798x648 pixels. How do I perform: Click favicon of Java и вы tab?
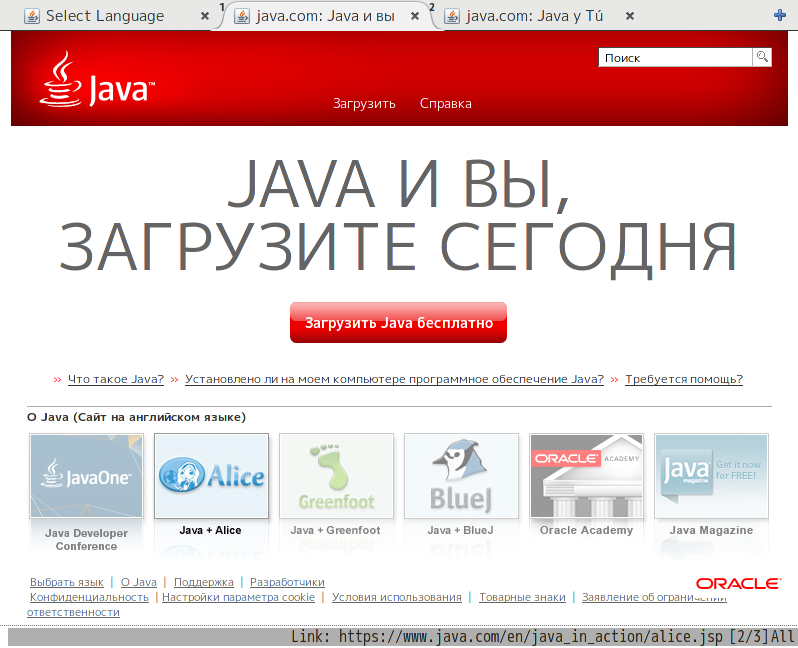coord(242,16)
